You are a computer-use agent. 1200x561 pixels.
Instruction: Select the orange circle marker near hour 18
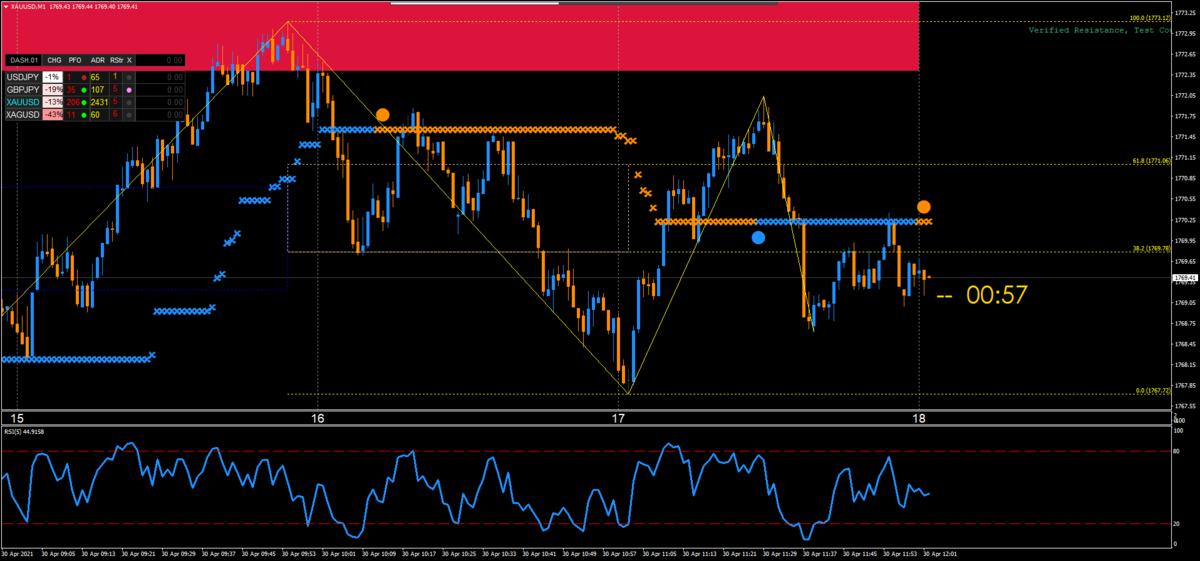coord(924,206)
